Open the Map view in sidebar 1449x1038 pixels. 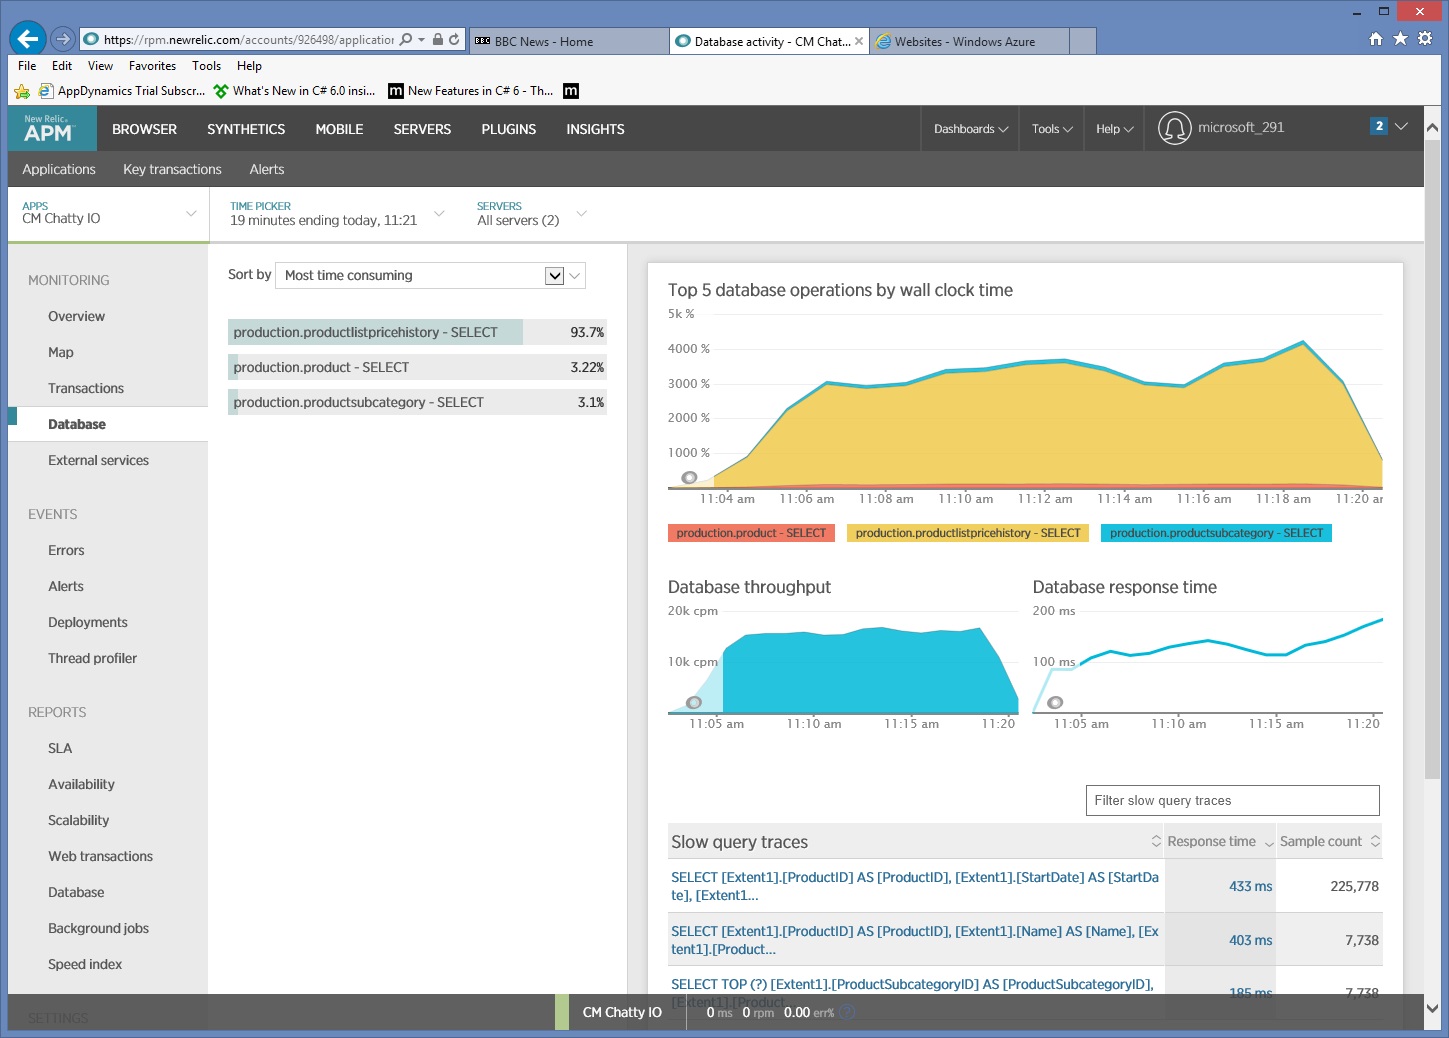[x=61, y=352]
